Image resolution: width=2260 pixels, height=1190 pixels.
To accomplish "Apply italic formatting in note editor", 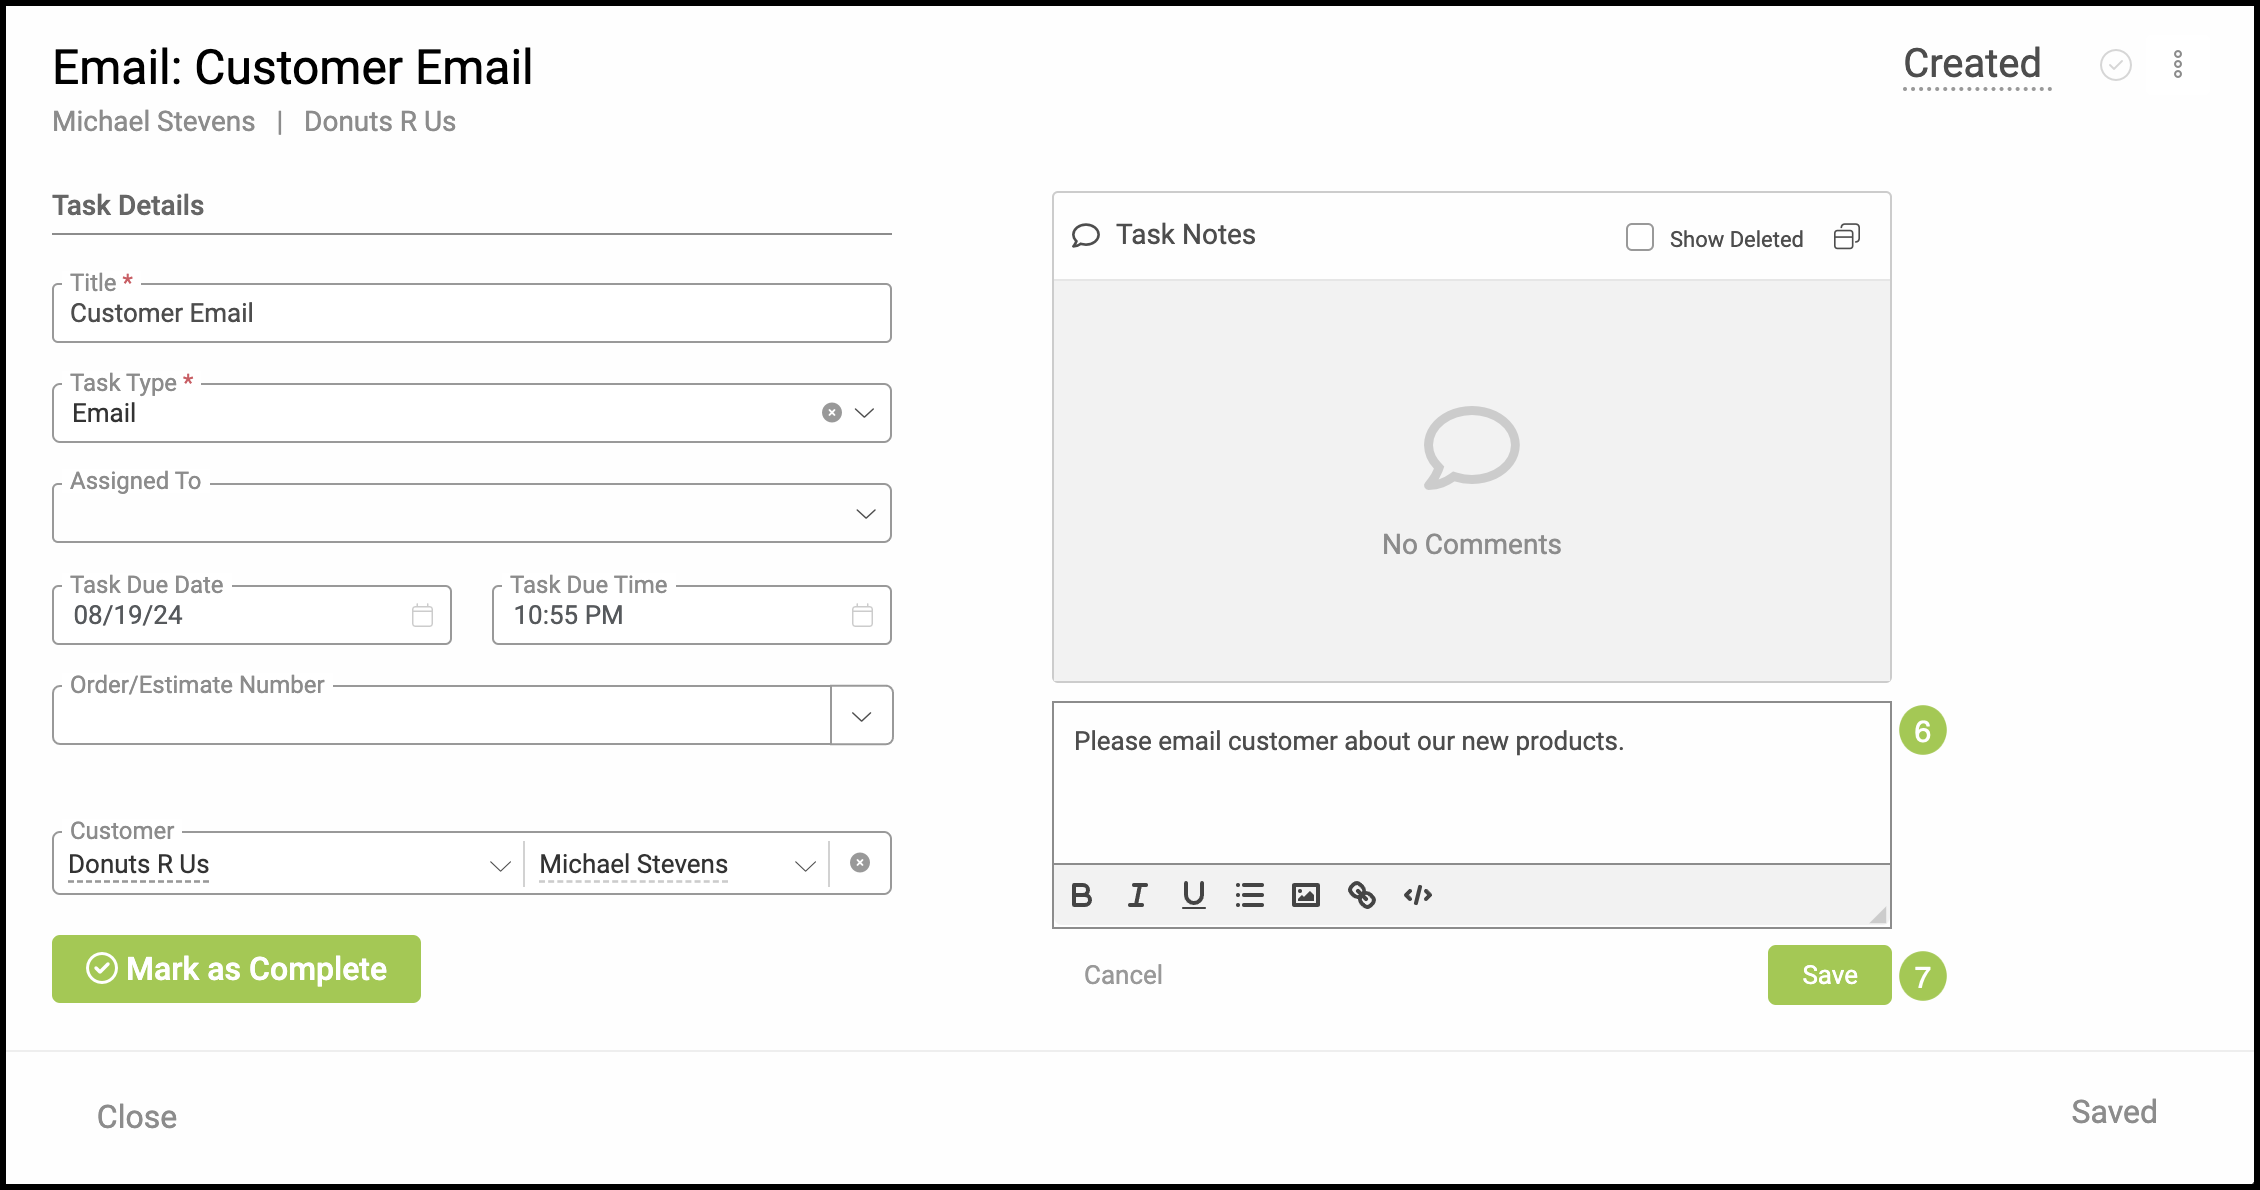I will pyautogui.click(x=1137, y=895).
